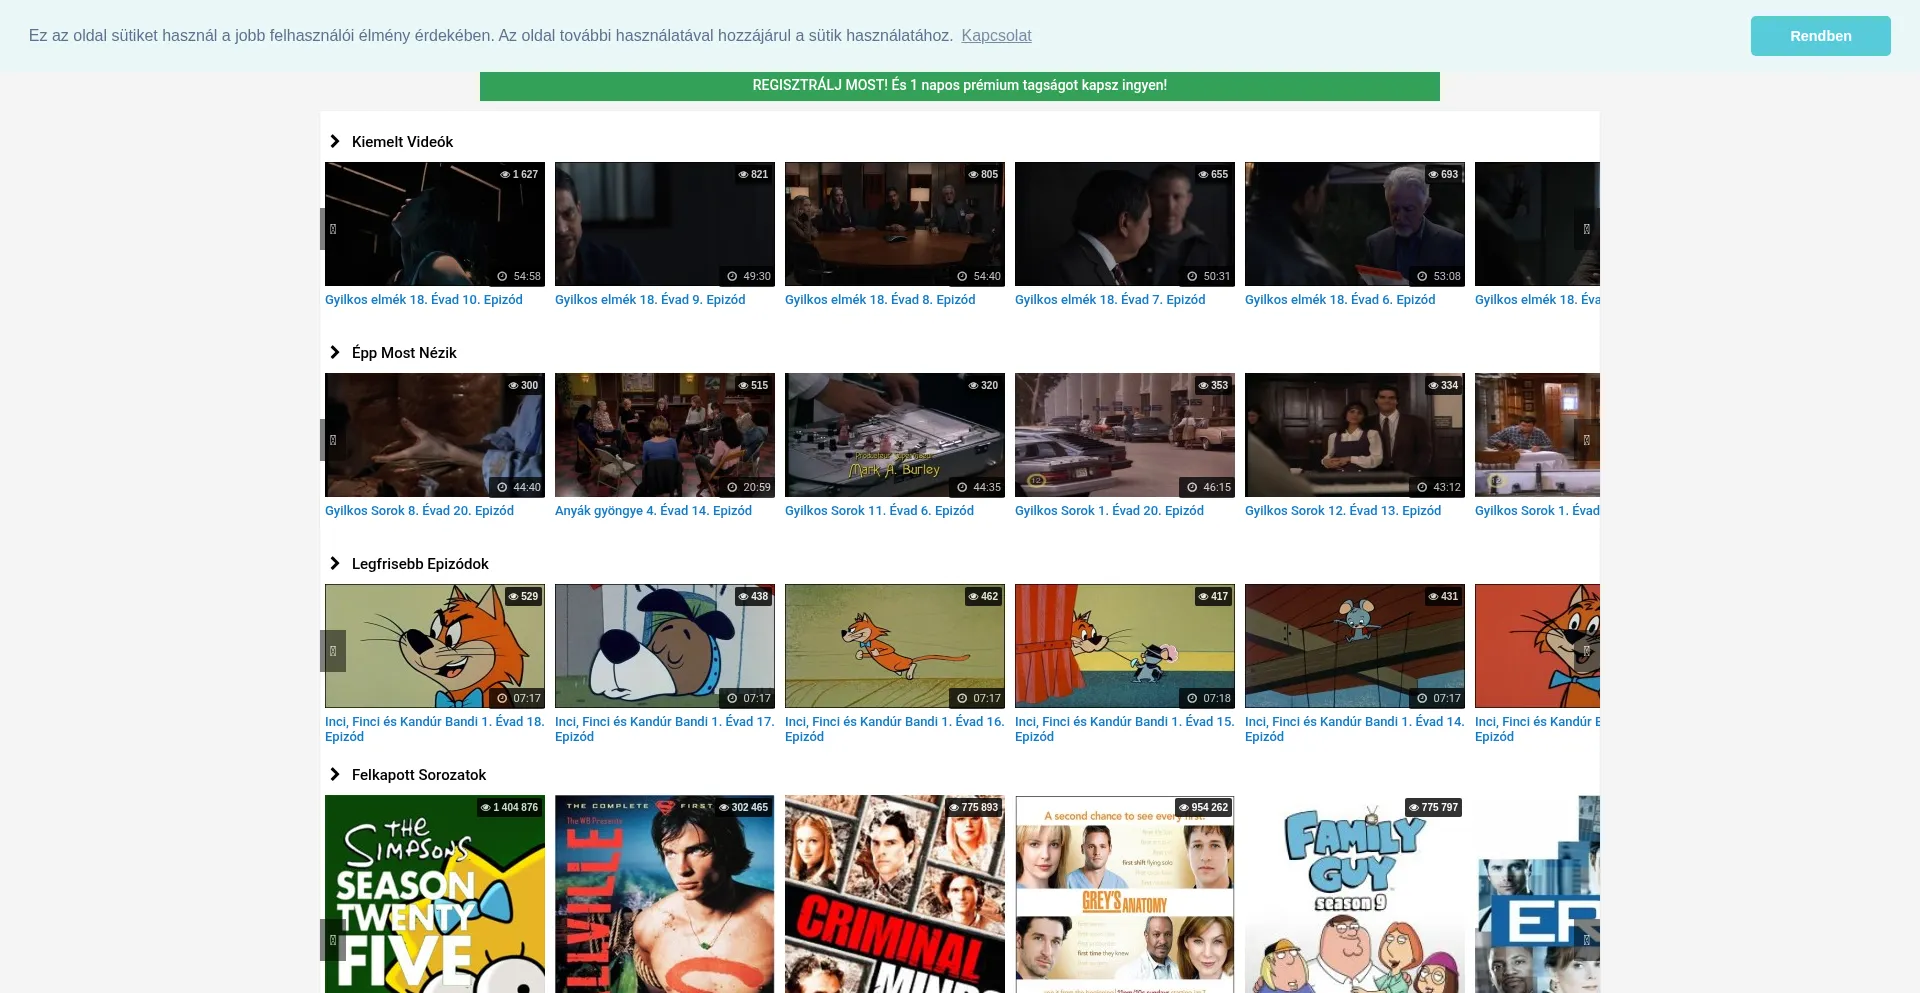Click the eye view-count badge showing 529
The image size is (1920, 993).
[x=523, y=596]
